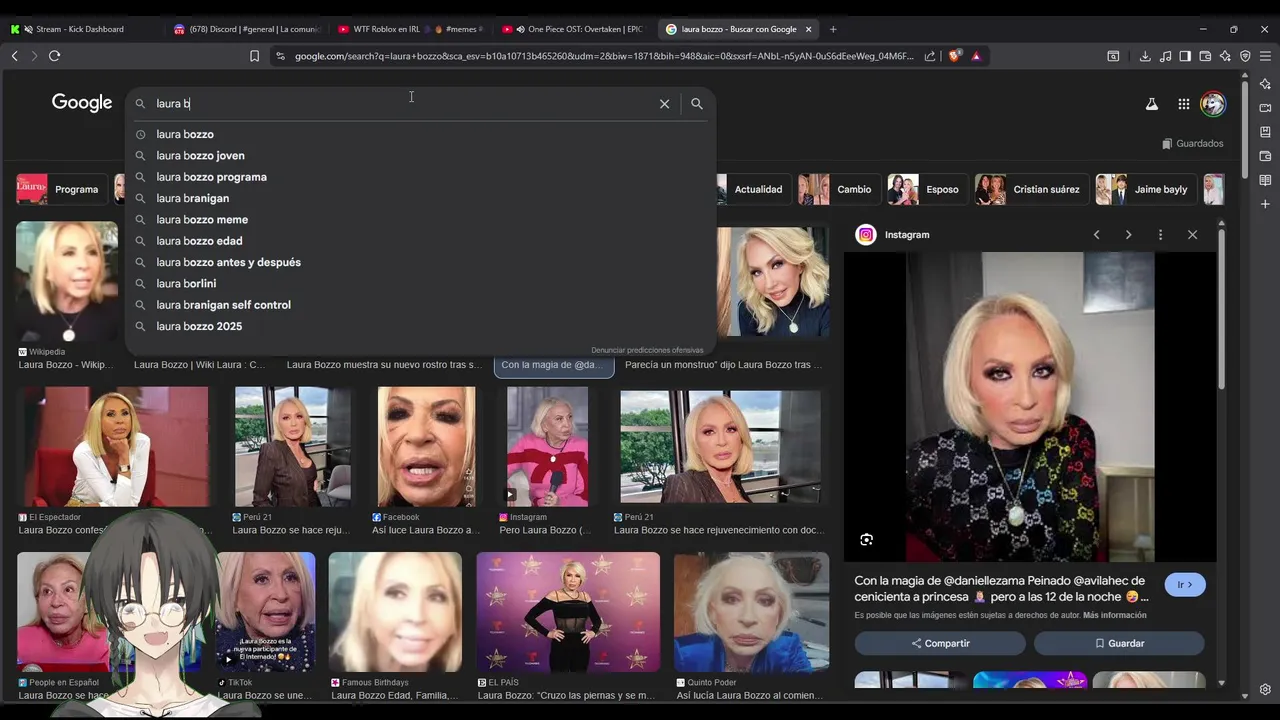Filter images by the Cambio chip
The width and height of the screenshot is (1280, 720).
click(838, 189)
